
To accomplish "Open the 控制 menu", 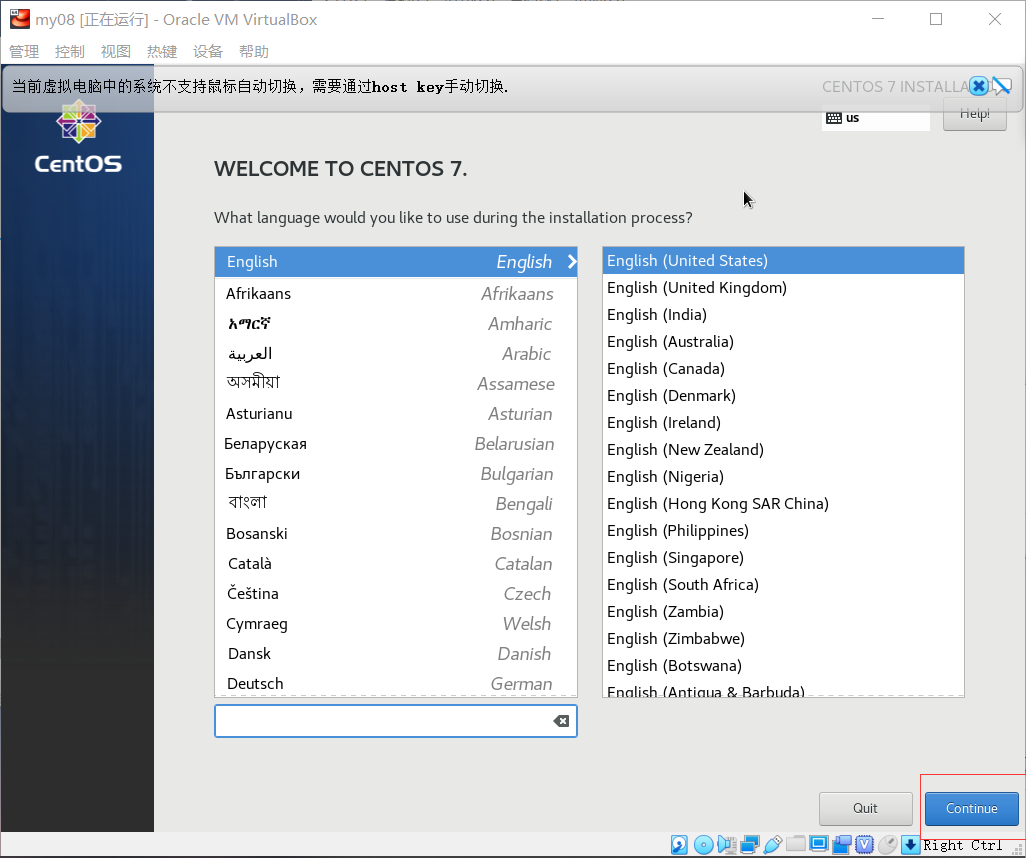I will tap(70, 52).
